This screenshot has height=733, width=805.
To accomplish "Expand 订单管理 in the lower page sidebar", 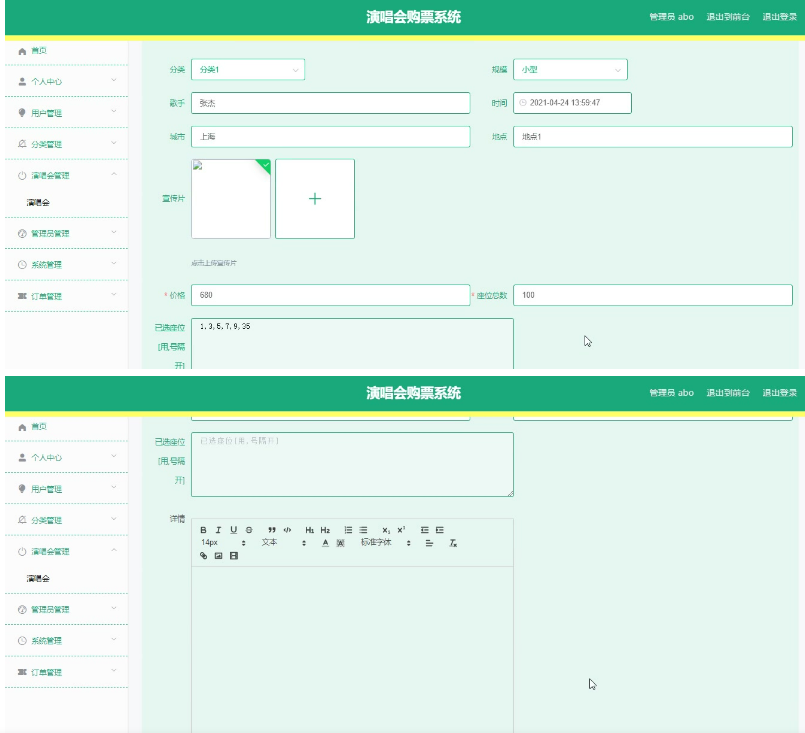I will tap(66, 671).
